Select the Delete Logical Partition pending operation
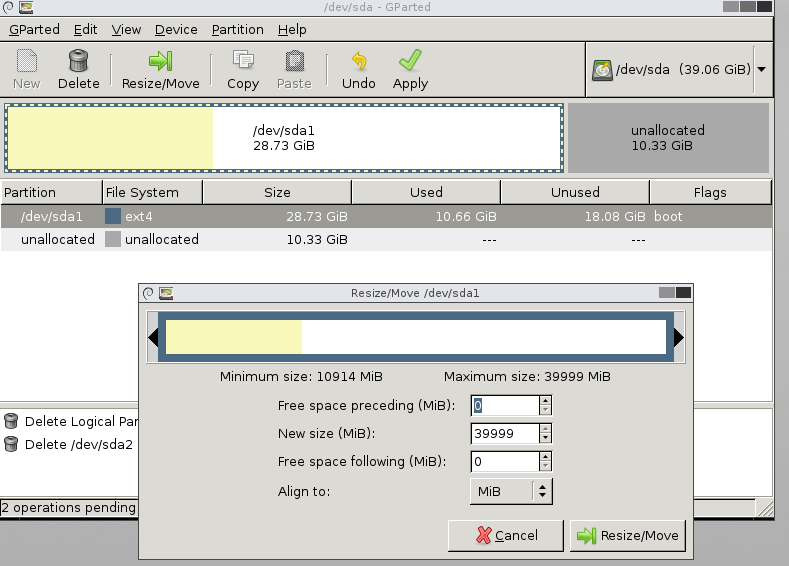This screenshot has width=789, height=566. [x=82, y=421]
